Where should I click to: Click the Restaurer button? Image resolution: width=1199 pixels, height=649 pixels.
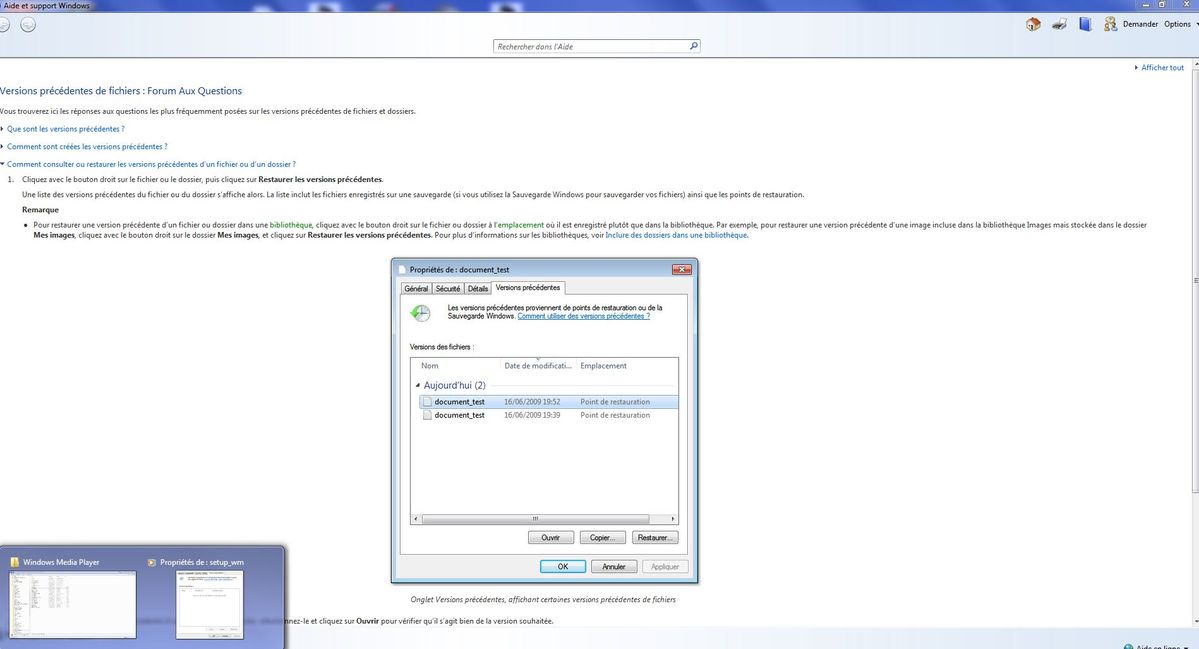(656, 537)
